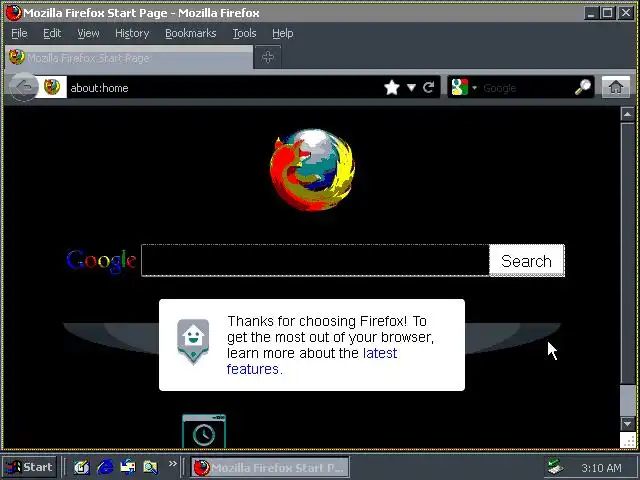Launch Internet Explorer from quick launch
Screen dimensions: 640x480
click(105, 467)
